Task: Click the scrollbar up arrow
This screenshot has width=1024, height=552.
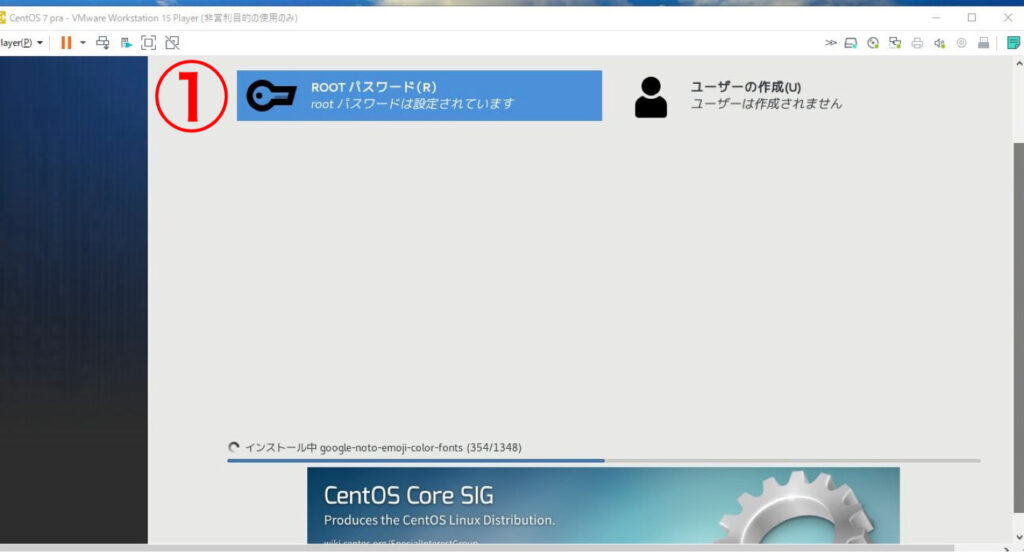Action: pyautogui.click(x=1019, y=63)
